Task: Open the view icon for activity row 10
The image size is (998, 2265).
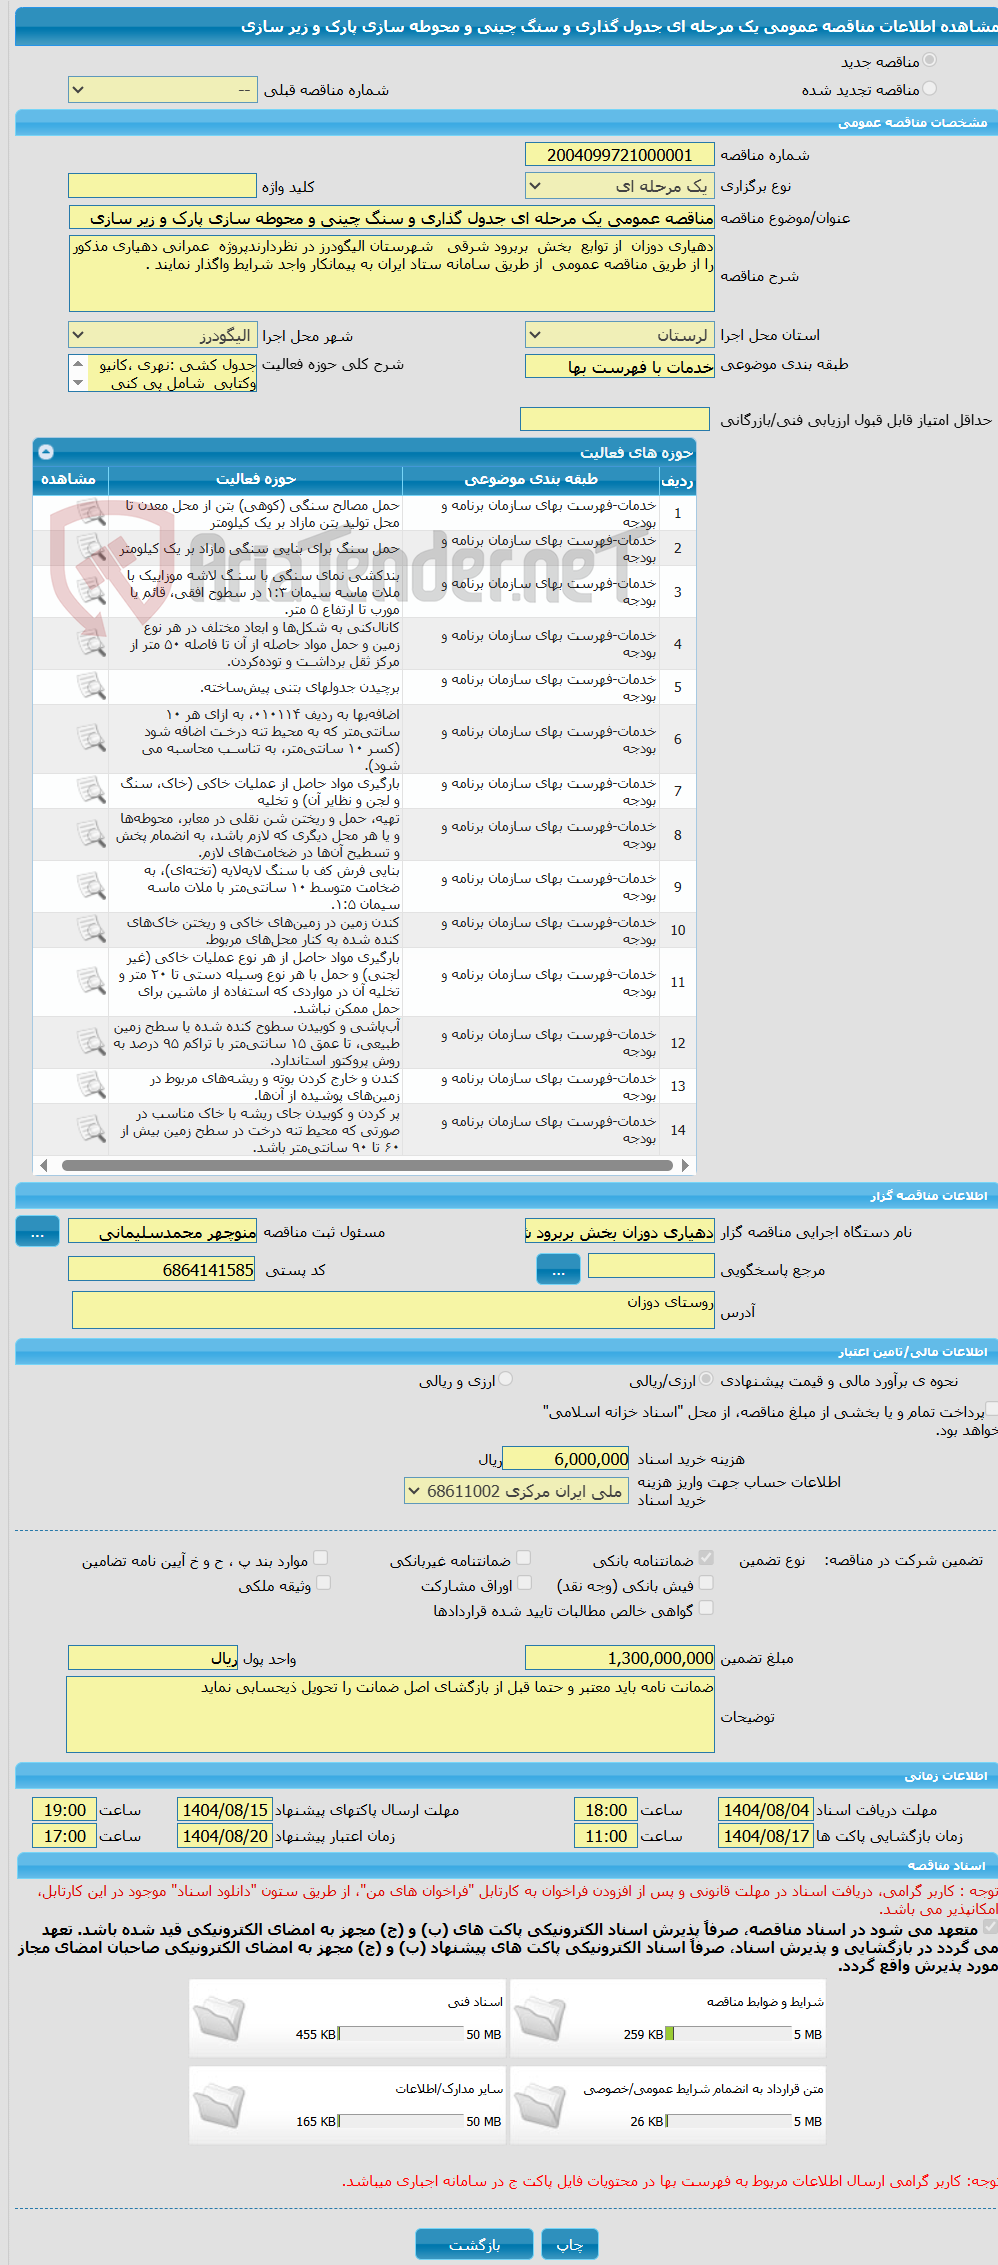Action: [91, 930]
